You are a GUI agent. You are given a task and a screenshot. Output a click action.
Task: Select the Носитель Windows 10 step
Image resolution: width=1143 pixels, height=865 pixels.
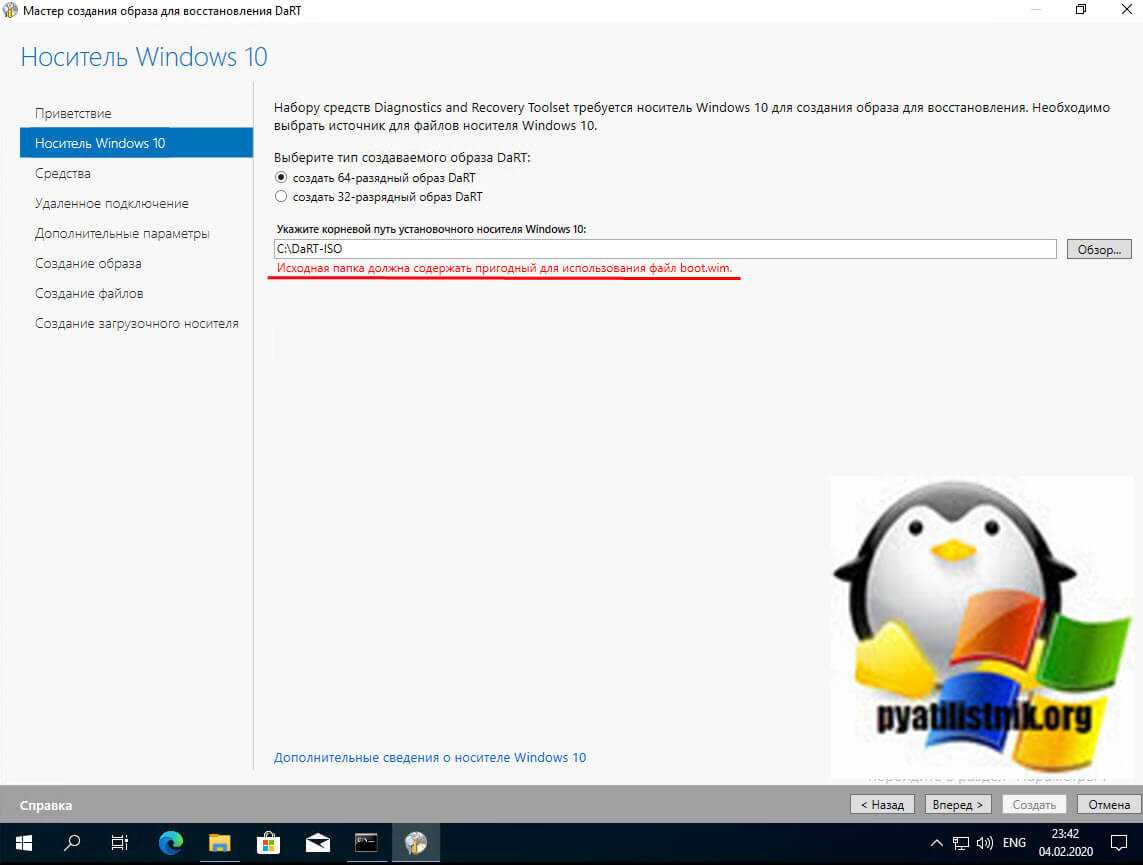[x=136, y=143]
